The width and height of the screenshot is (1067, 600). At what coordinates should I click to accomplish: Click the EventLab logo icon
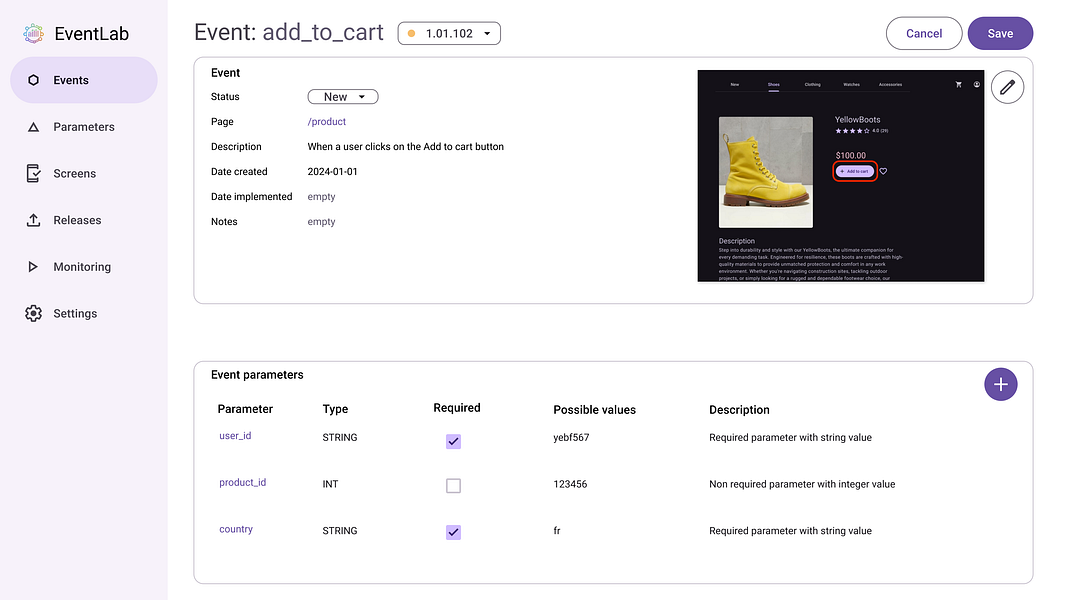pos(34,34)
